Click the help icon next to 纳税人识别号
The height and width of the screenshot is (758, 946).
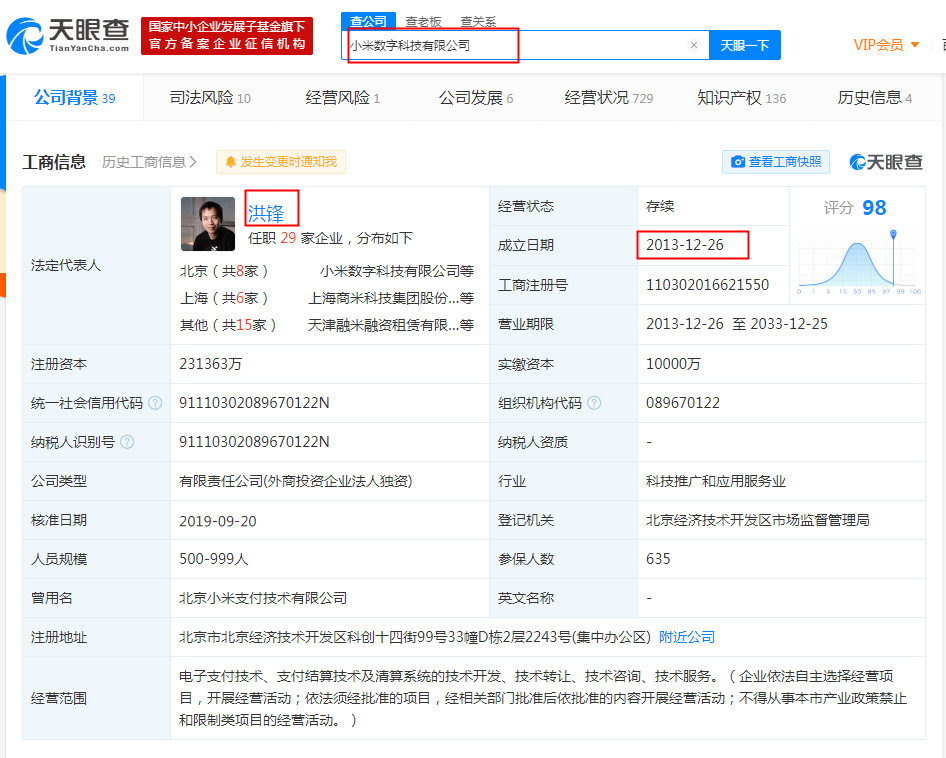127,442
